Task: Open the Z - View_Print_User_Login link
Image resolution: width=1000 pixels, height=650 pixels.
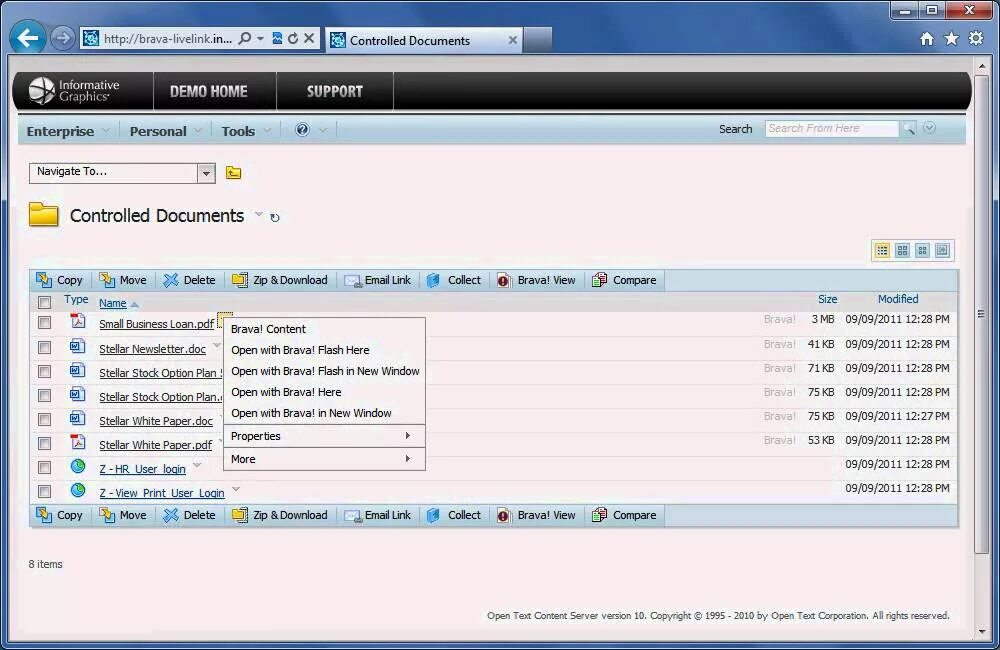Action: point(162,493)
